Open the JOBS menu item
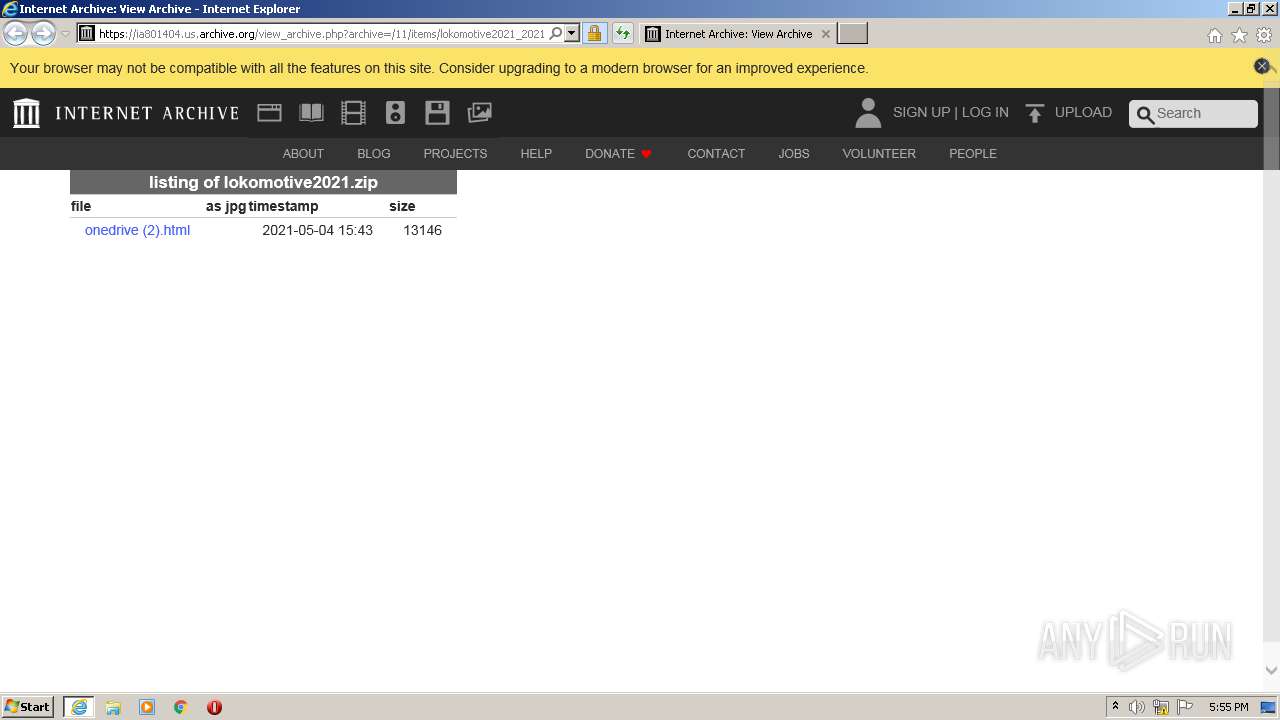1280x720 pixels. click(794, 153)
